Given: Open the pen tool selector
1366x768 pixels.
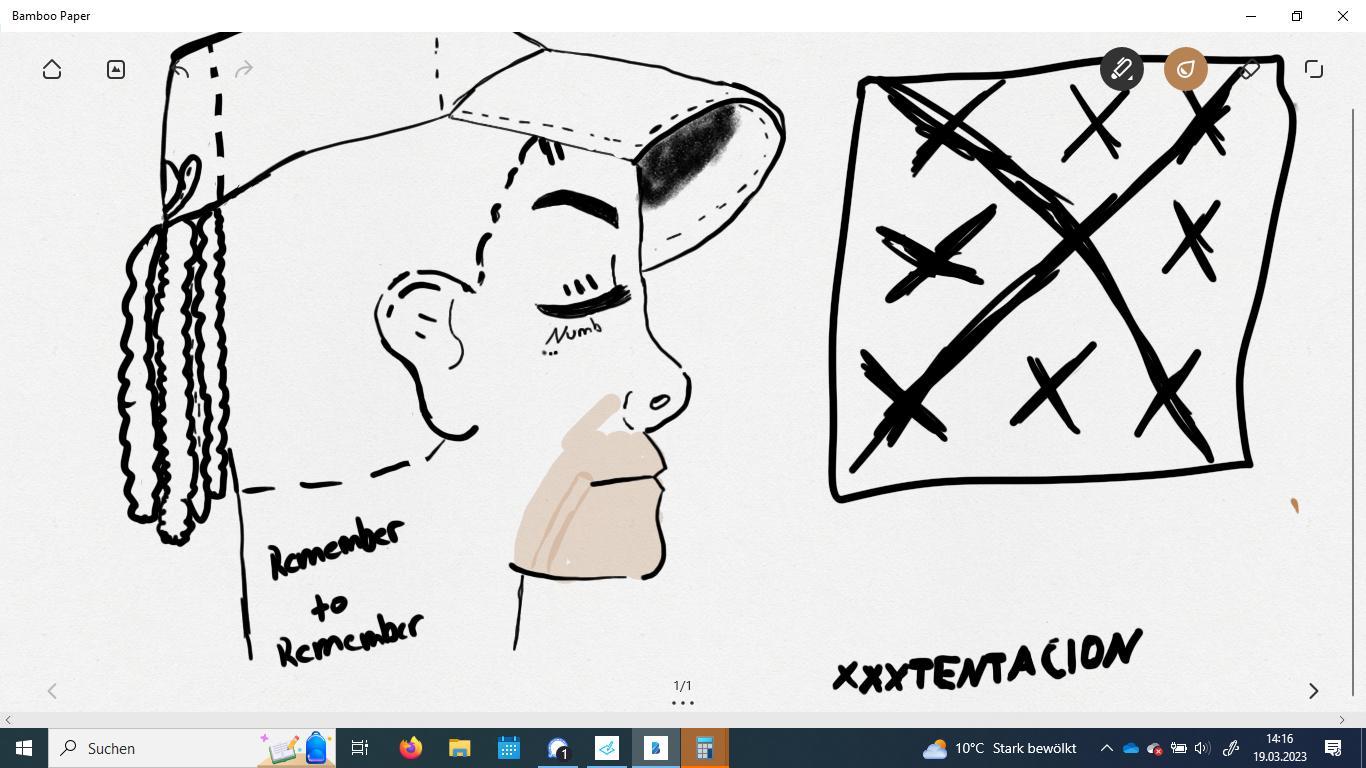Looking at the screenshot, I should [1122, 69].
